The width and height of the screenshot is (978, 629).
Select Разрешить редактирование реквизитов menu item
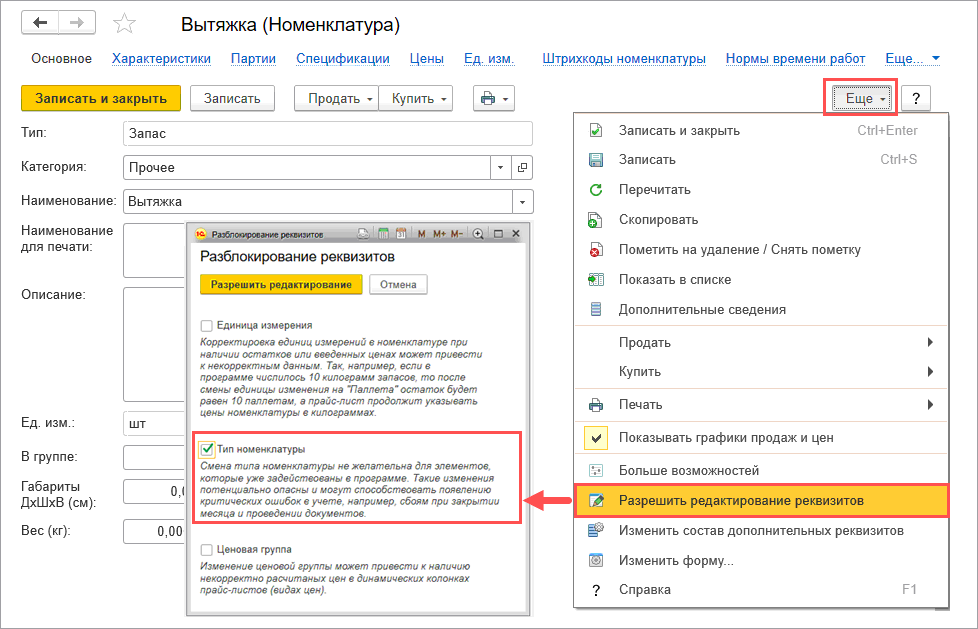pos(740,500)
